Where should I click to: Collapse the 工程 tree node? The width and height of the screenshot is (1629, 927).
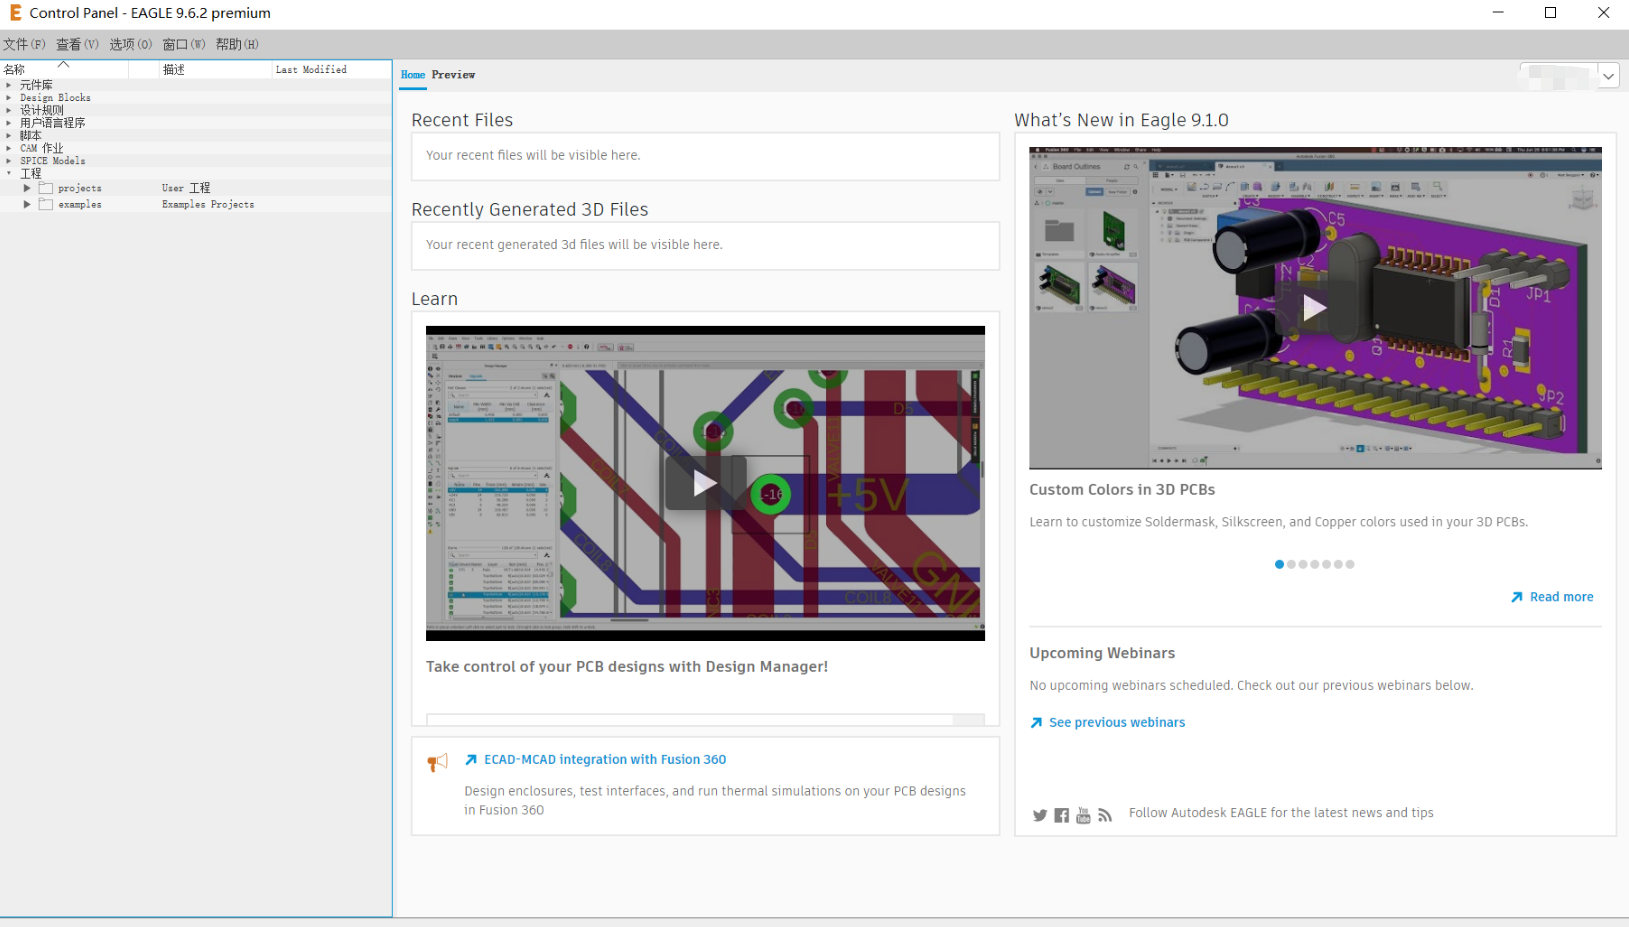pos(8,173)
